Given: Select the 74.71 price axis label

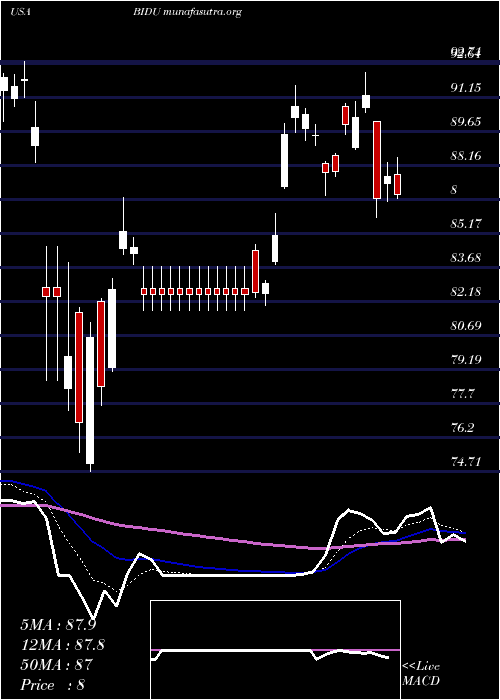Looking at the screenshot, I should [x=466, y=462].
